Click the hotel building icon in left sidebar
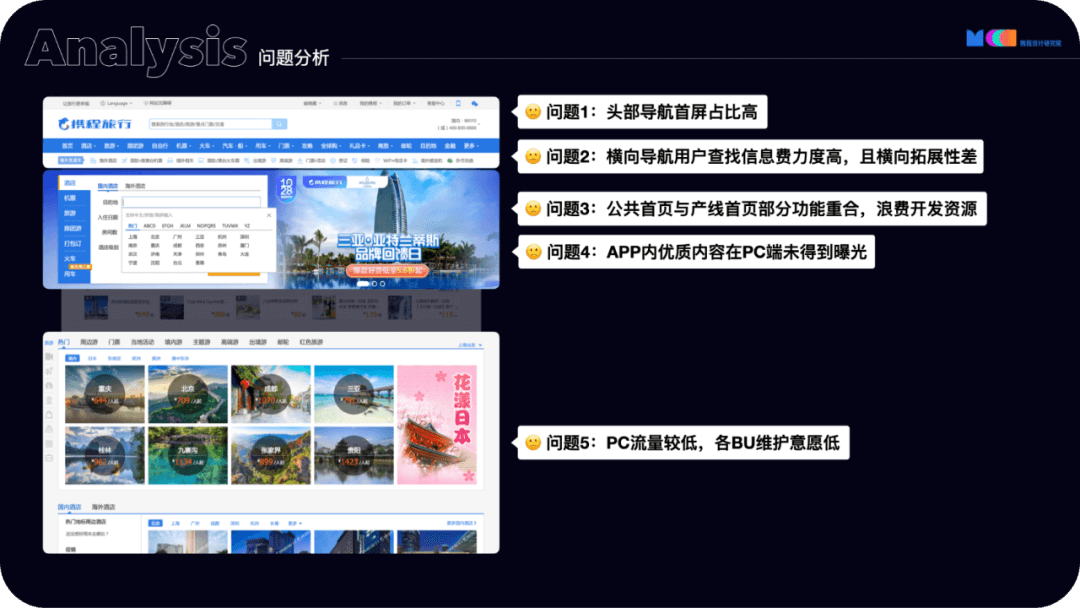Image resolution: width=1080 pixels, height=608 pixels. pyautogui.click(x=49, y=357)
